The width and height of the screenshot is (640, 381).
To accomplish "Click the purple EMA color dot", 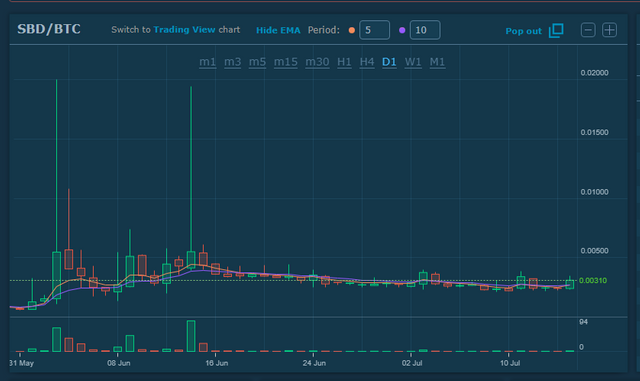I will tap(402, 30).
